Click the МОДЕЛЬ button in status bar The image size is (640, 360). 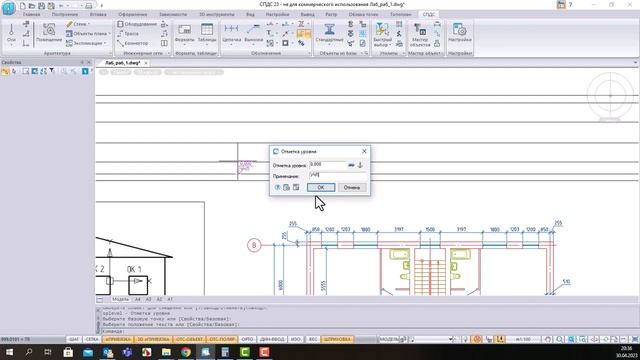point(389,339)
